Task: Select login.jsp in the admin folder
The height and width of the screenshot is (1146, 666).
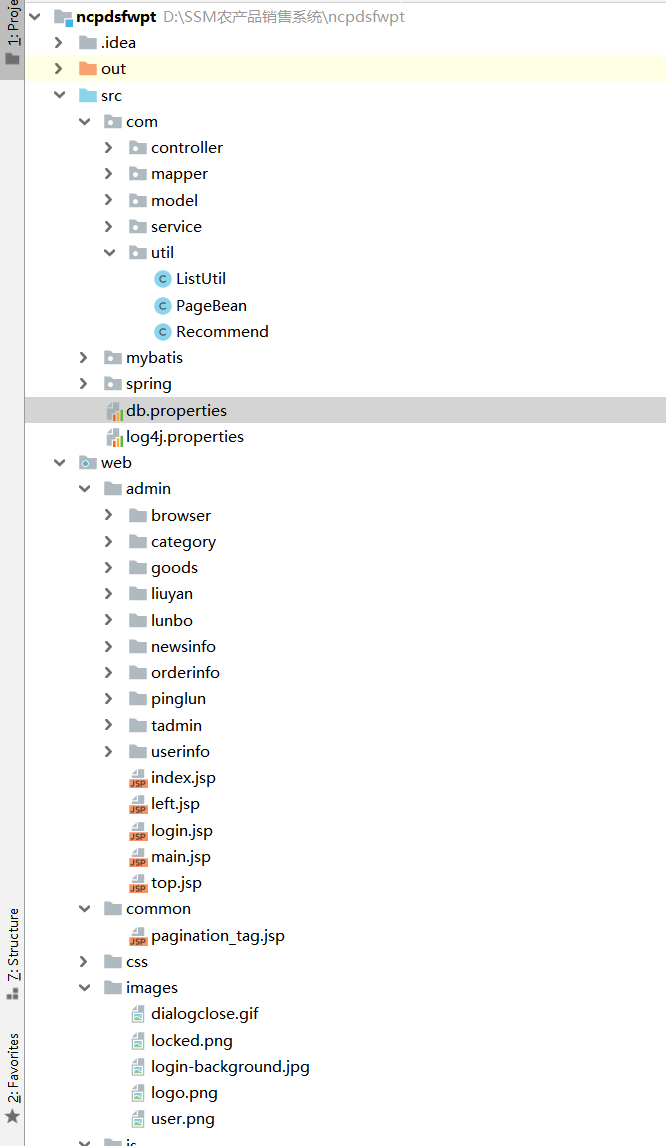Action: [x=181, y=831]
